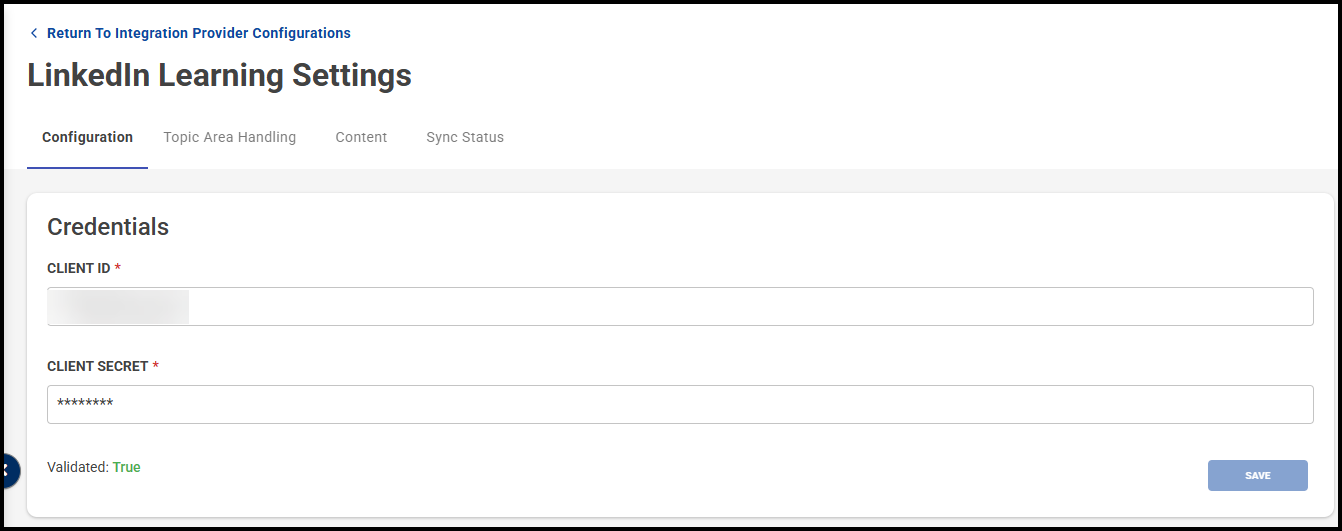Screen dimensions: 1342x531
Task: Click the Credentials section heading
Action: click(108, 227)
